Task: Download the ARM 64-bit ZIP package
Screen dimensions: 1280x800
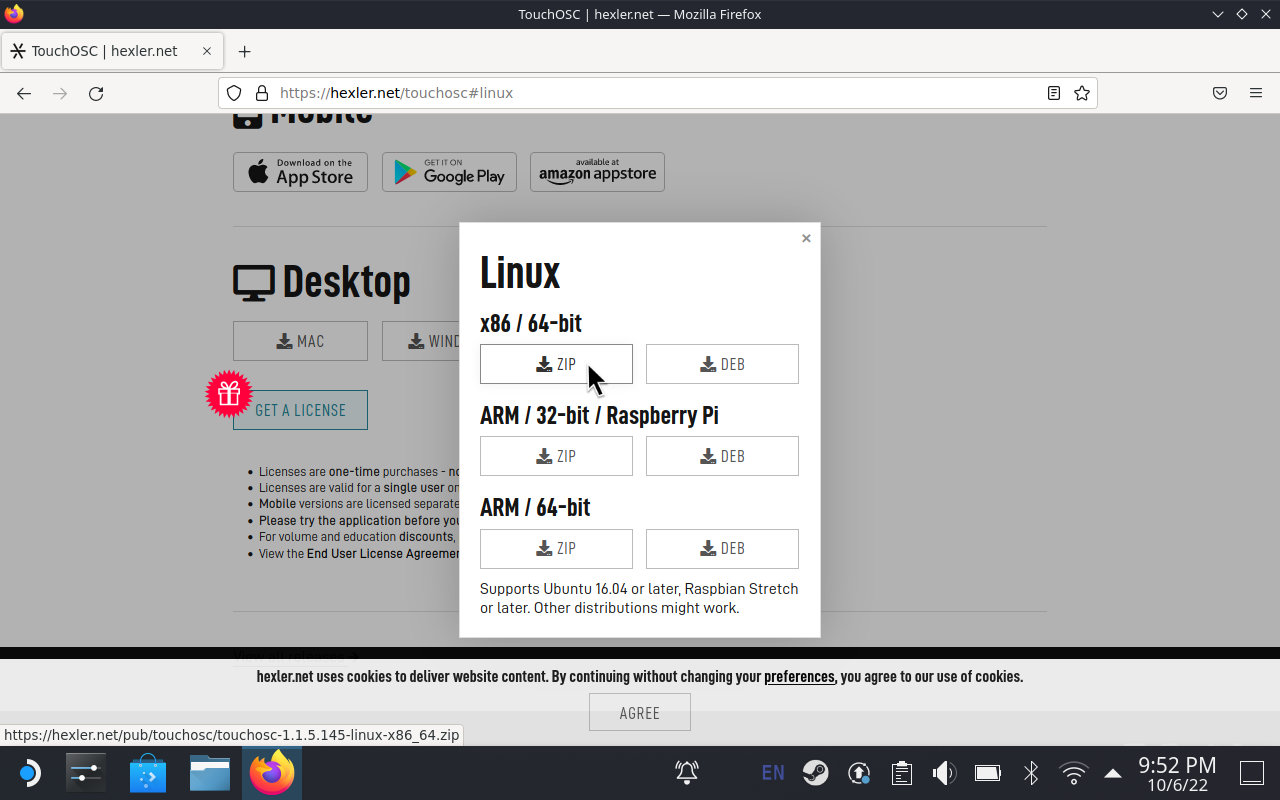Action: point(556,548)
